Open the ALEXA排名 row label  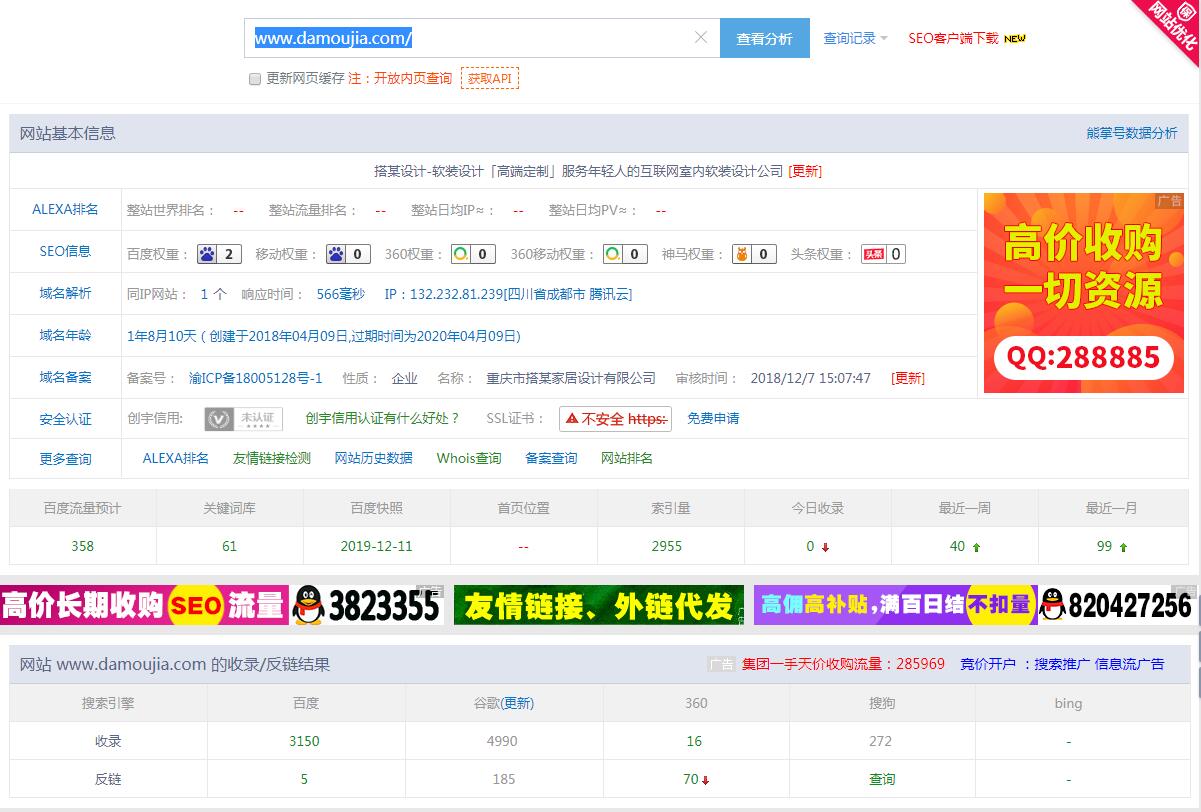pyautogui.click(x=65, y=209)
